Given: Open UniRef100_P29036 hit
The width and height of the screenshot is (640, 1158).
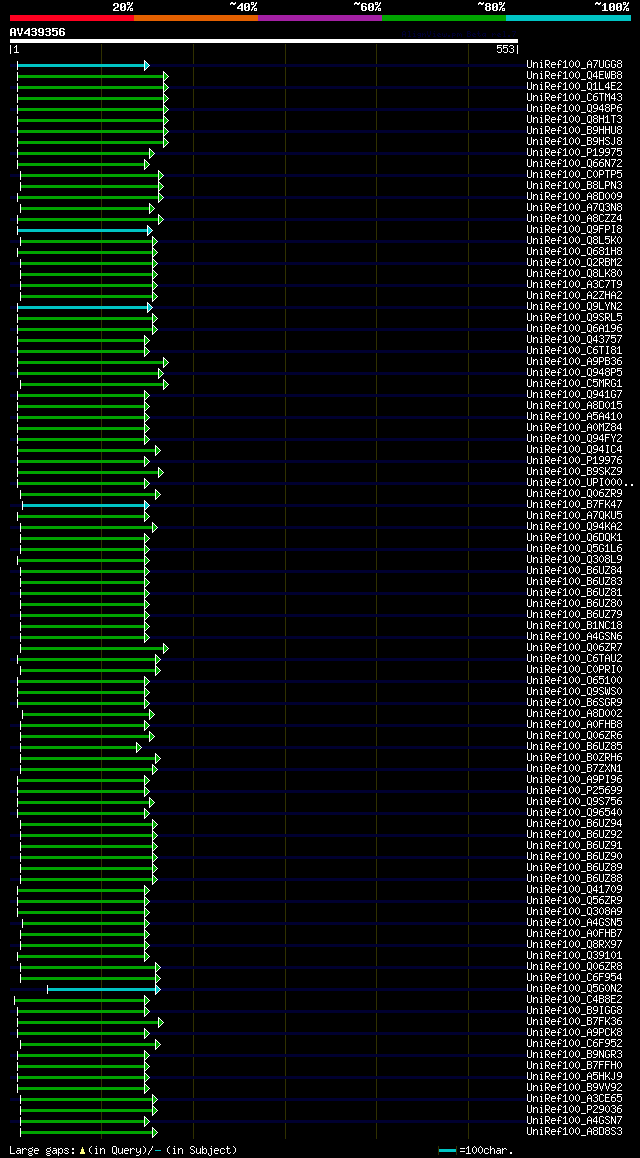Looking at the screenshot, I should (x=574, y=1109).
